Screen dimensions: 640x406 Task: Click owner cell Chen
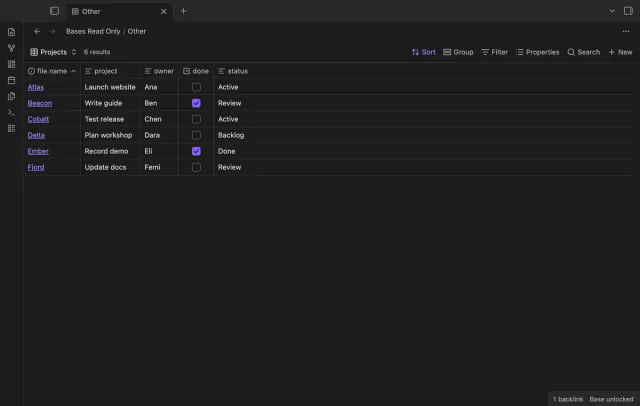pos(159,119)
